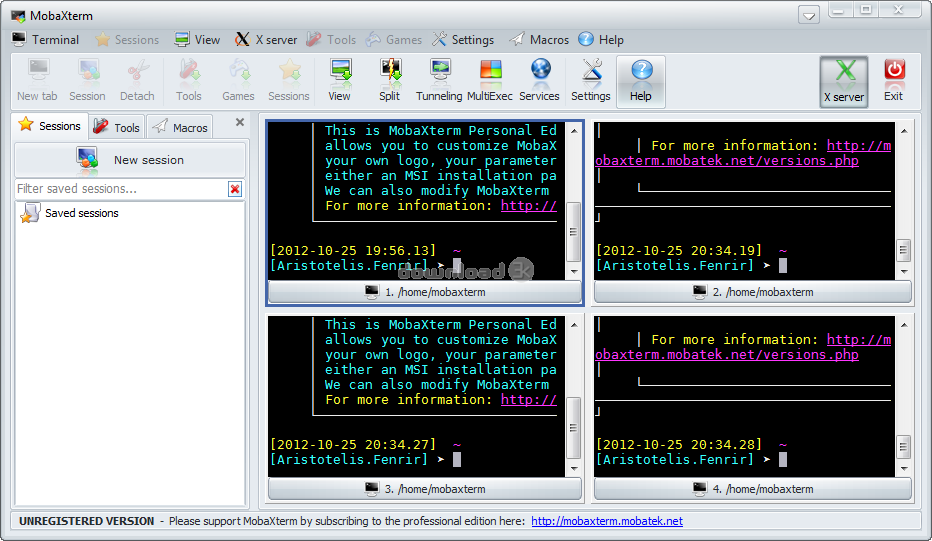Select the Saved sessions tree item
The width and height of the screenshot is (932, 541).
pos(70,213)
